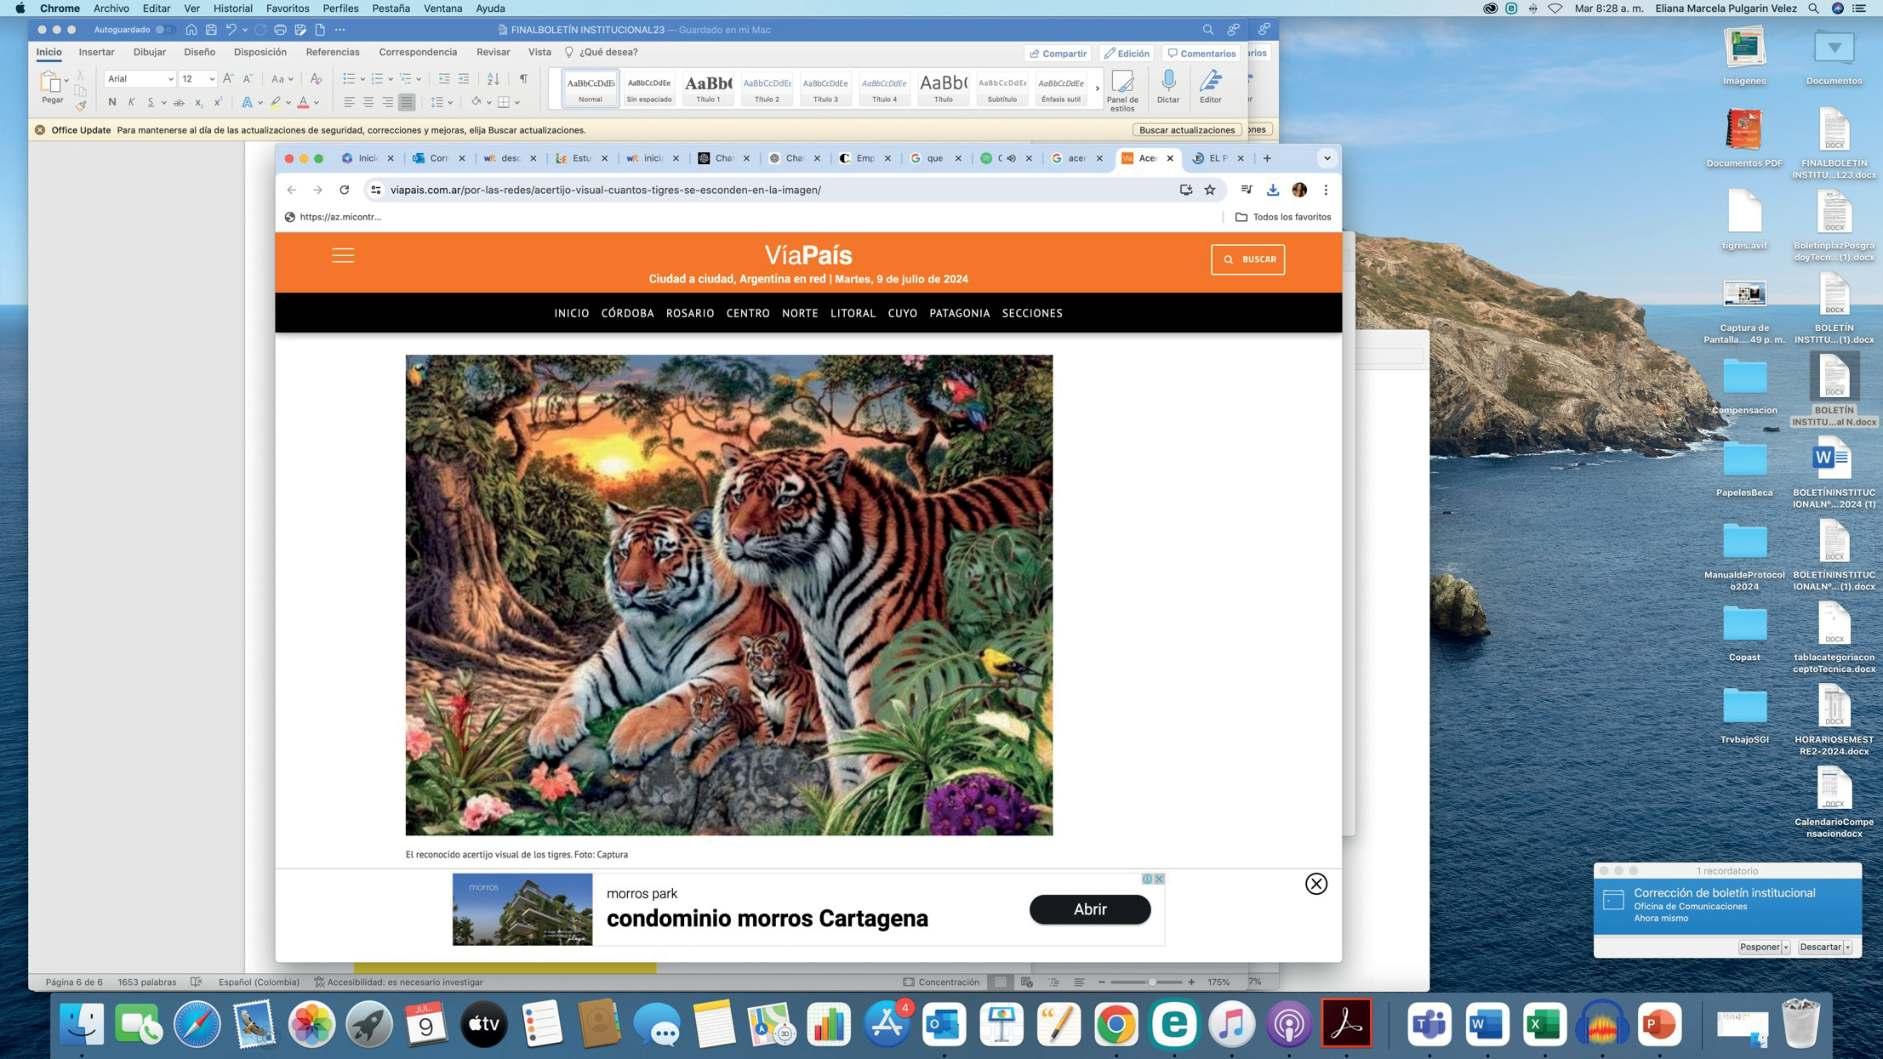Open the Editor tool in Word
This screenshot has width=1883, height=1059.
(1210, 86)
